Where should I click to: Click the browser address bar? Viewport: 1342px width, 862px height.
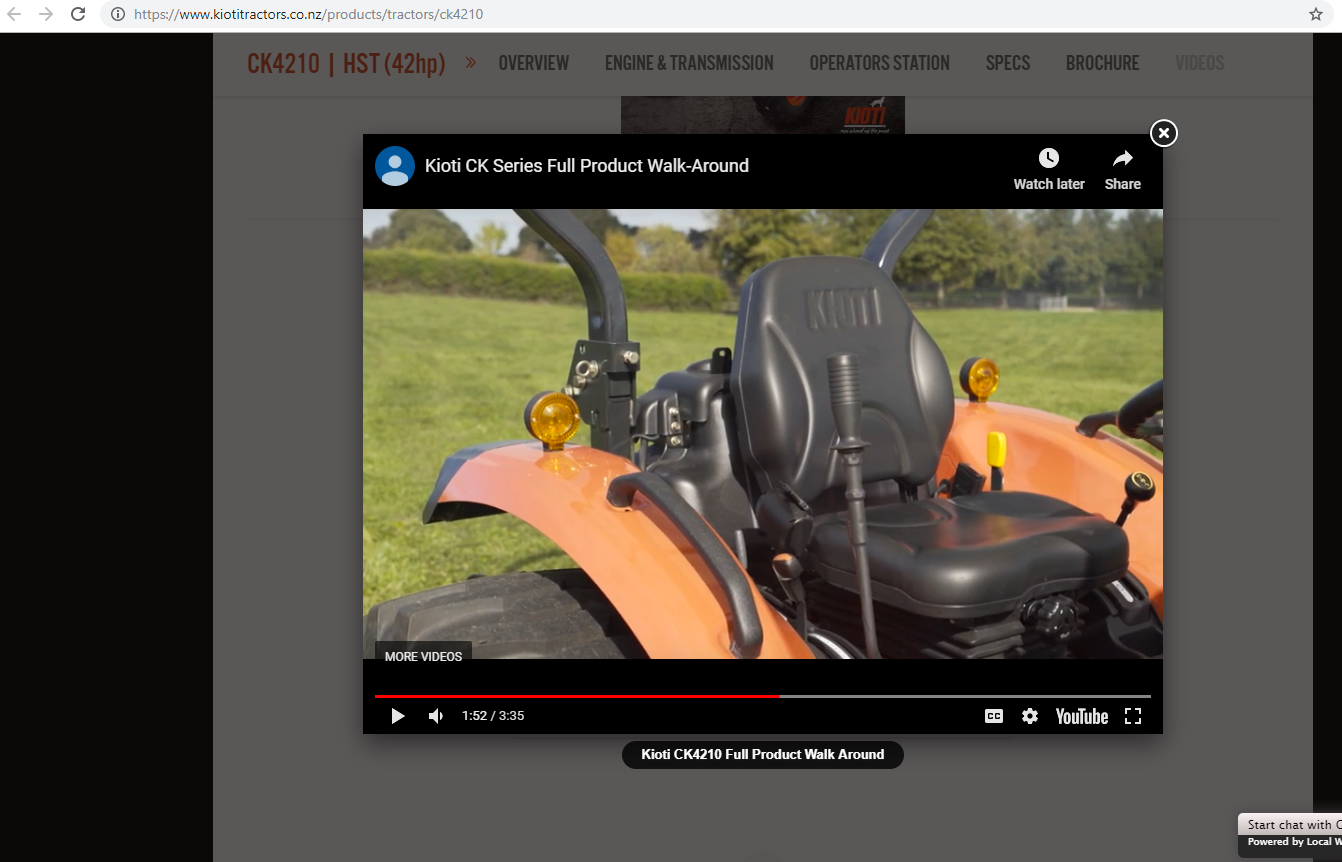click(700, 14)
